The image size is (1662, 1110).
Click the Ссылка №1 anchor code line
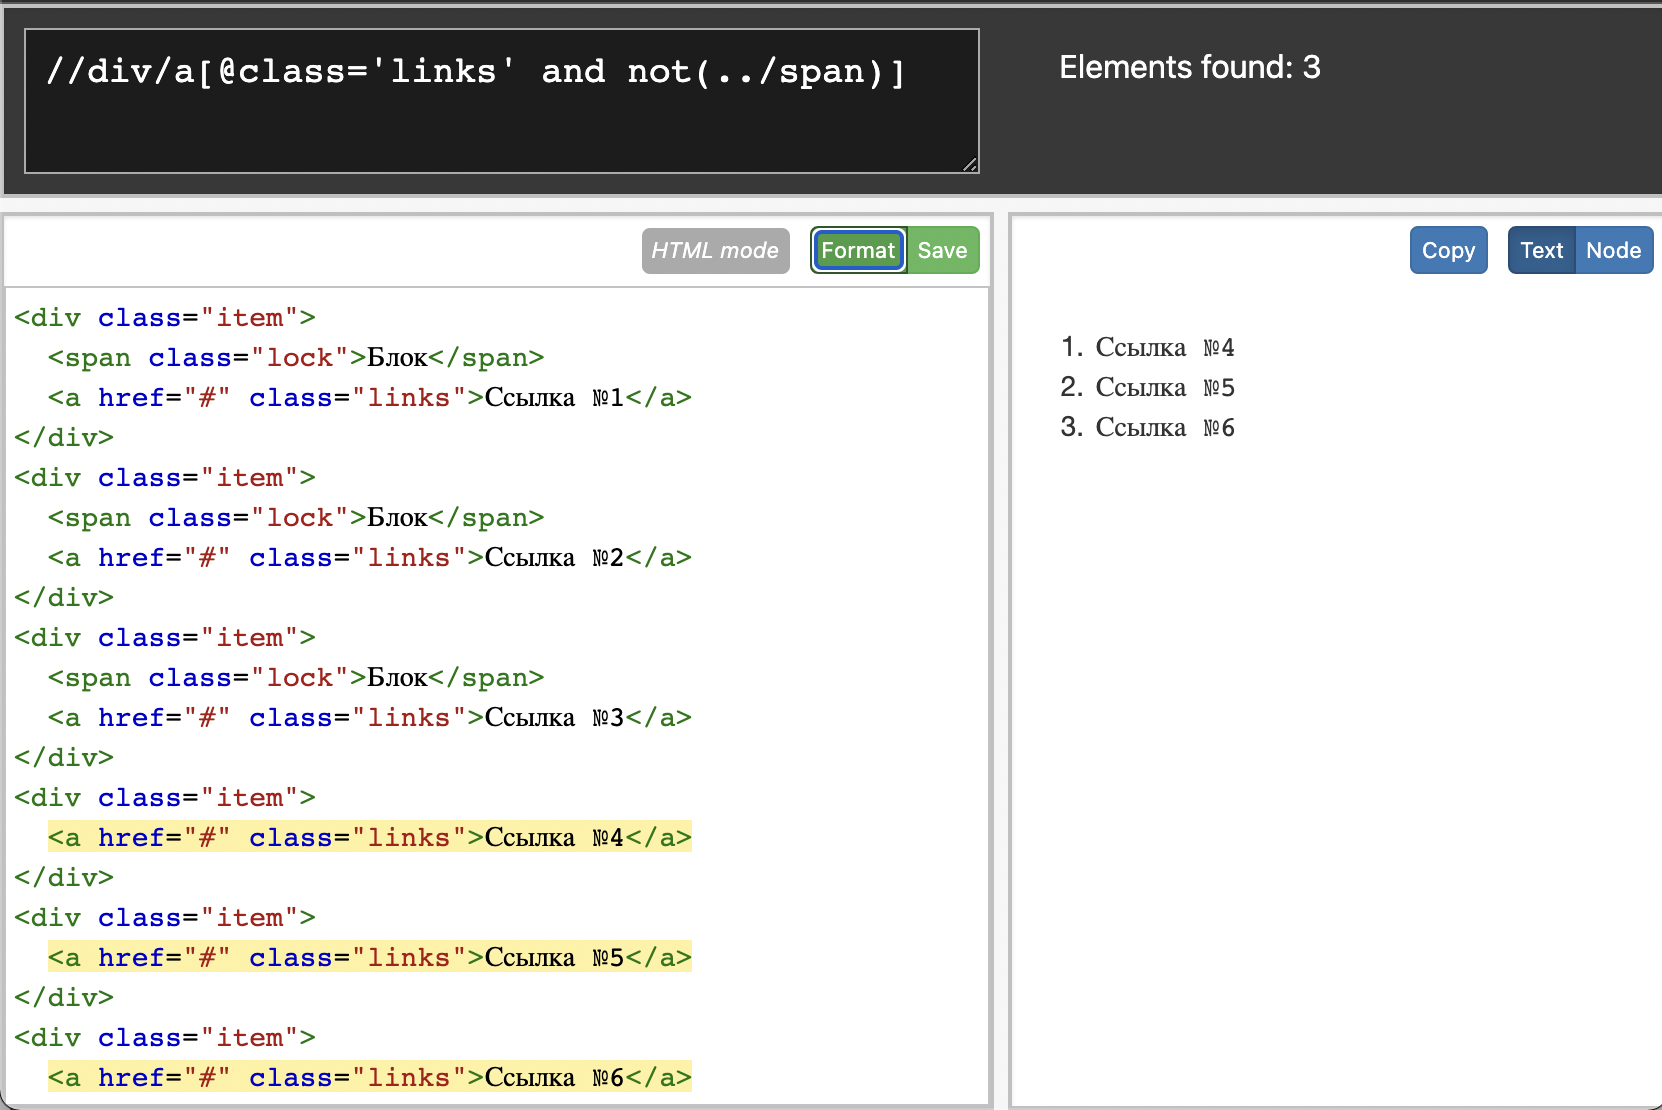coord(369,397)
